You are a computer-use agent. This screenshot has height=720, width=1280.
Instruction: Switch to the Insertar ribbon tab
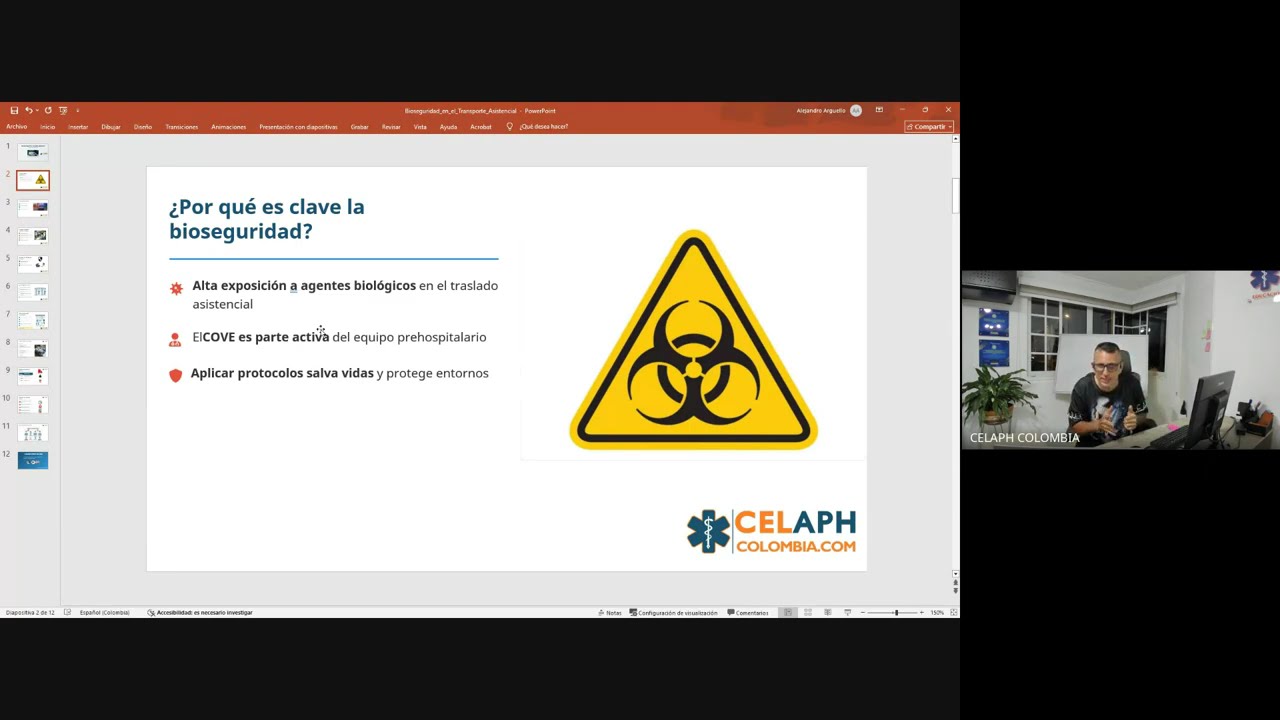(78, 127)
